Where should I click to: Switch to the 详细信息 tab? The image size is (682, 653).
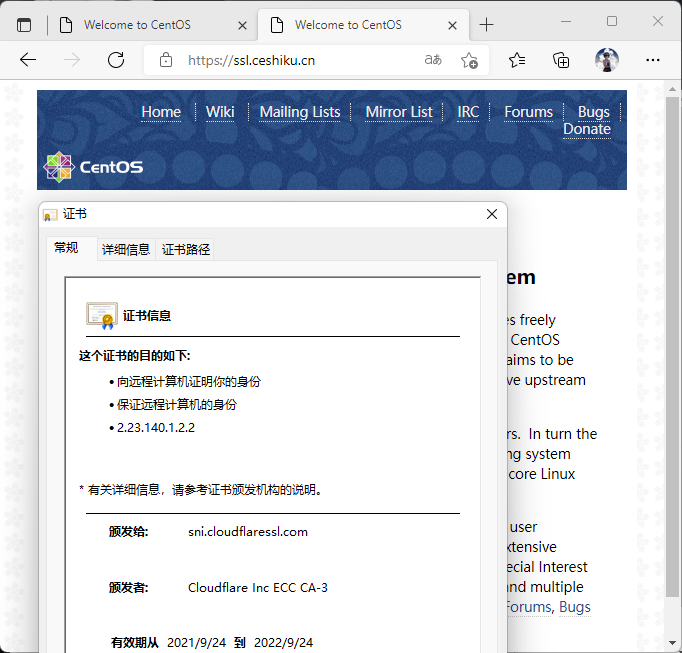(x=126, y=249)
